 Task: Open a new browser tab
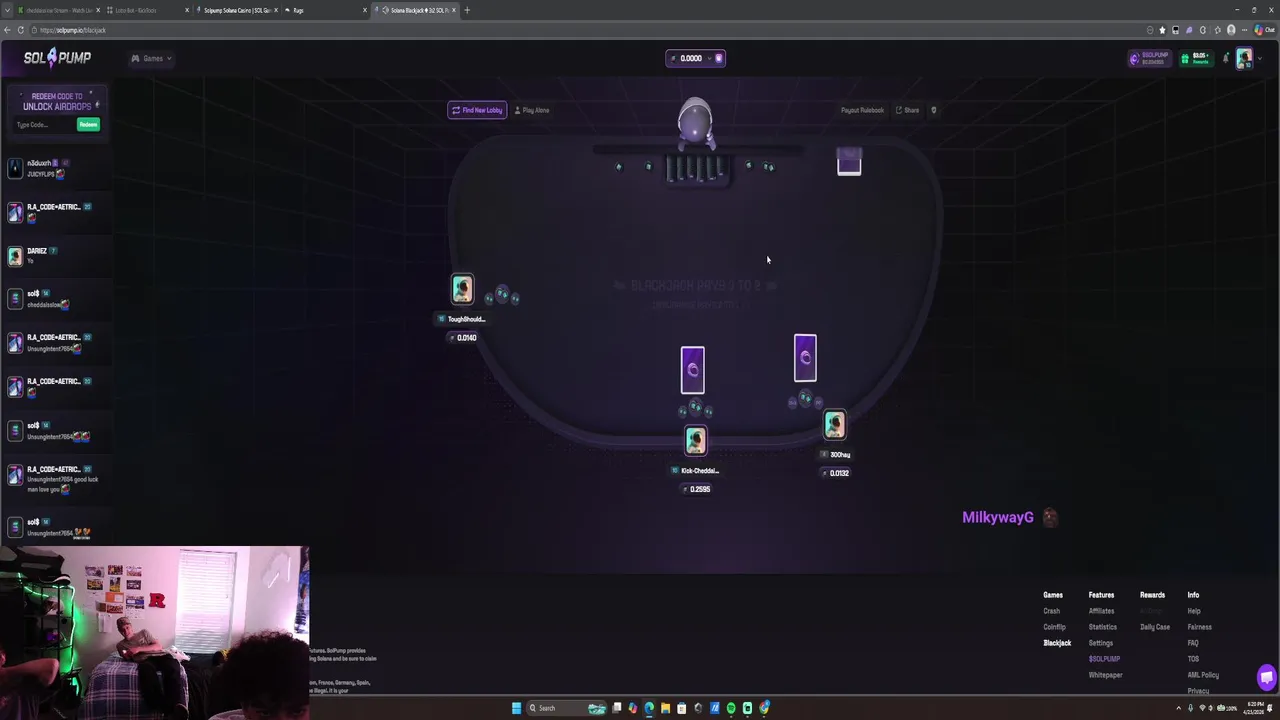[x=467, y=10]
